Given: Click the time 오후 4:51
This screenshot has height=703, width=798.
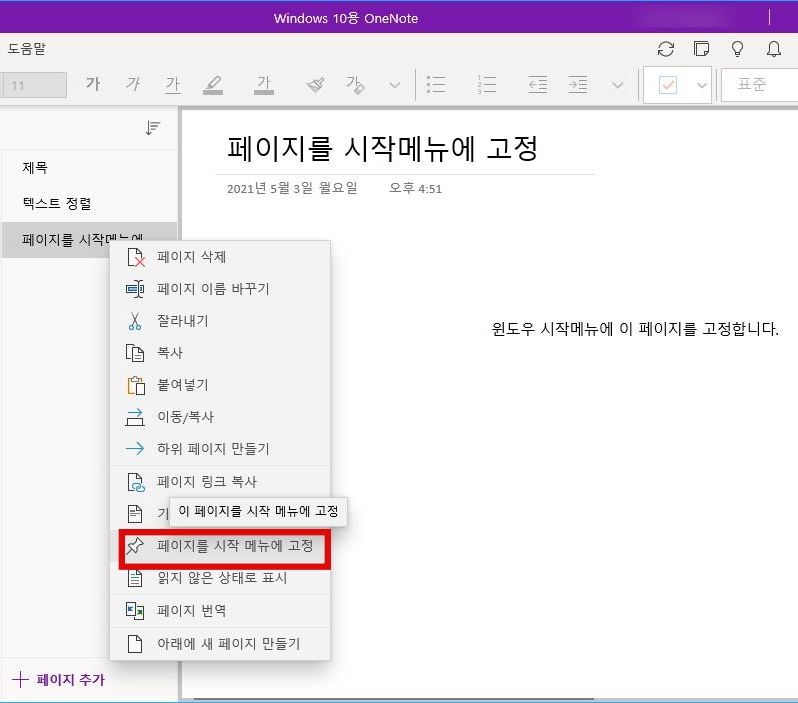Looking at the screenshot, I should (x=415, y=188).
